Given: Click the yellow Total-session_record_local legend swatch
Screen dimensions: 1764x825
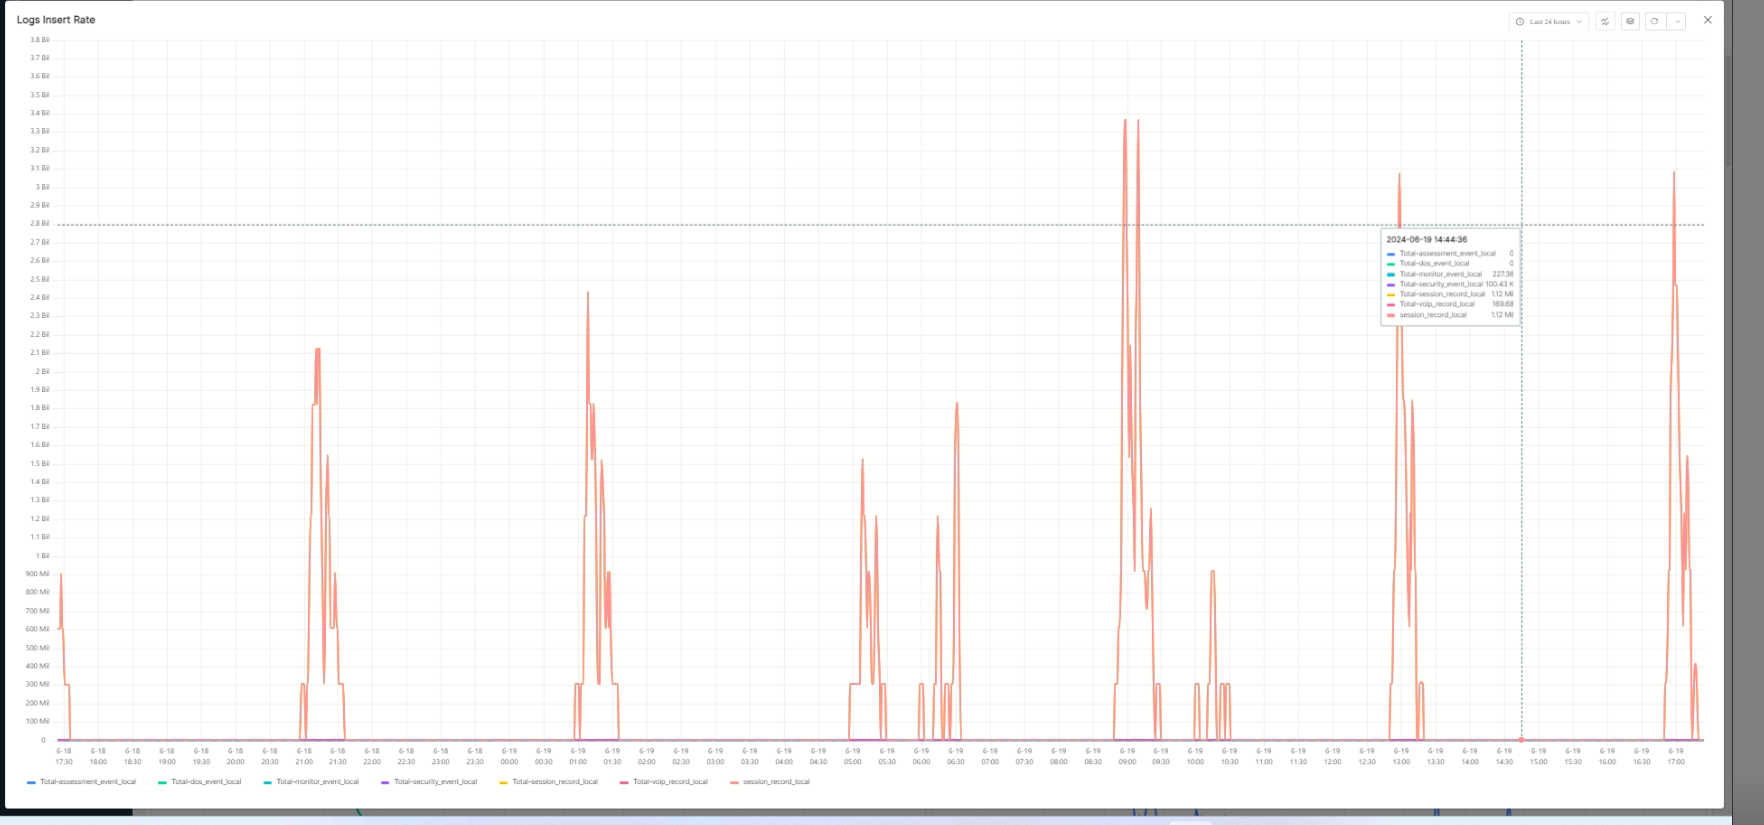Looking at the screenshot, I should pos(503,782).
